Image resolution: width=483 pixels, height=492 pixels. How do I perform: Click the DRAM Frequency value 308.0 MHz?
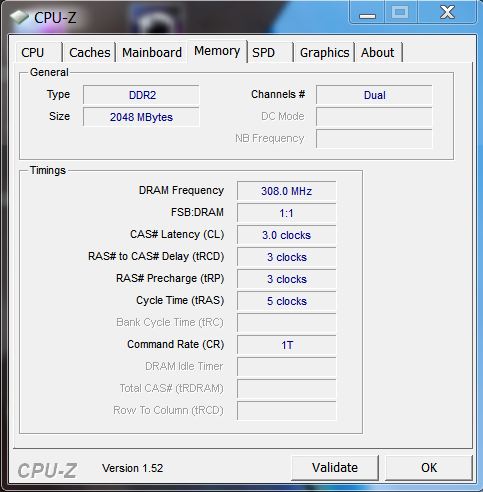coord(287,191)
